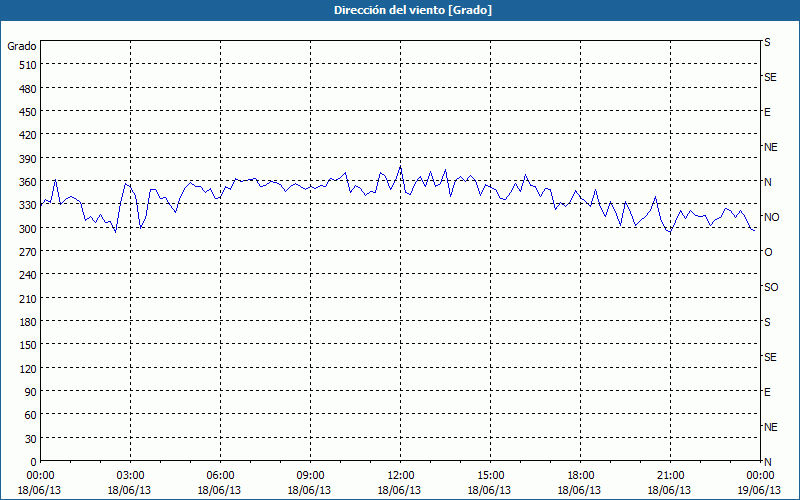Click the 210 degree axis label
Screen dimensions: 800x500
[x=28, y=299]
